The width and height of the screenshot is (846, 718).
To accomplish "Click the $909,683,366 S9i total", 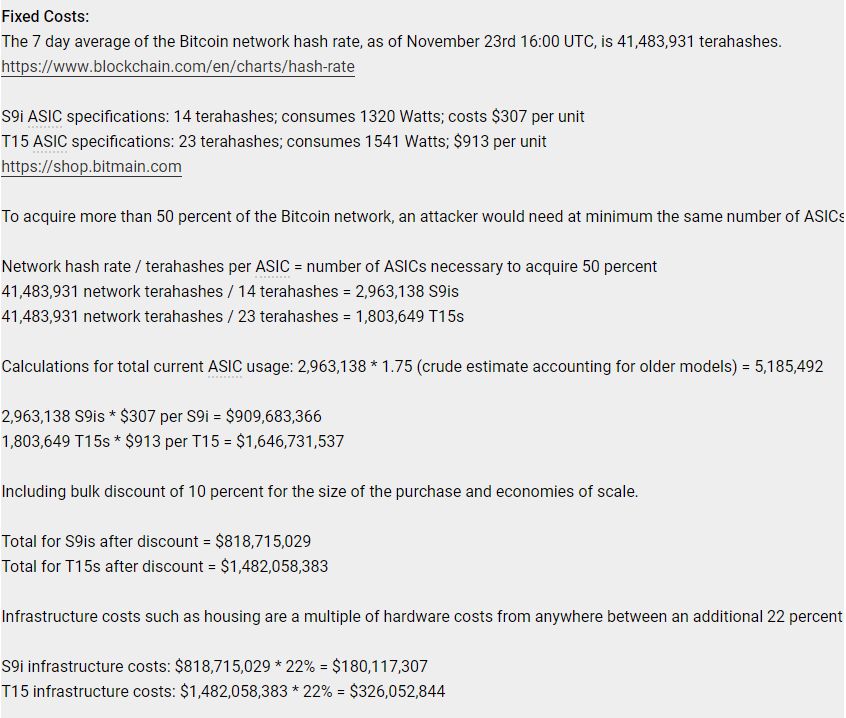I will (x=274, y=416).
